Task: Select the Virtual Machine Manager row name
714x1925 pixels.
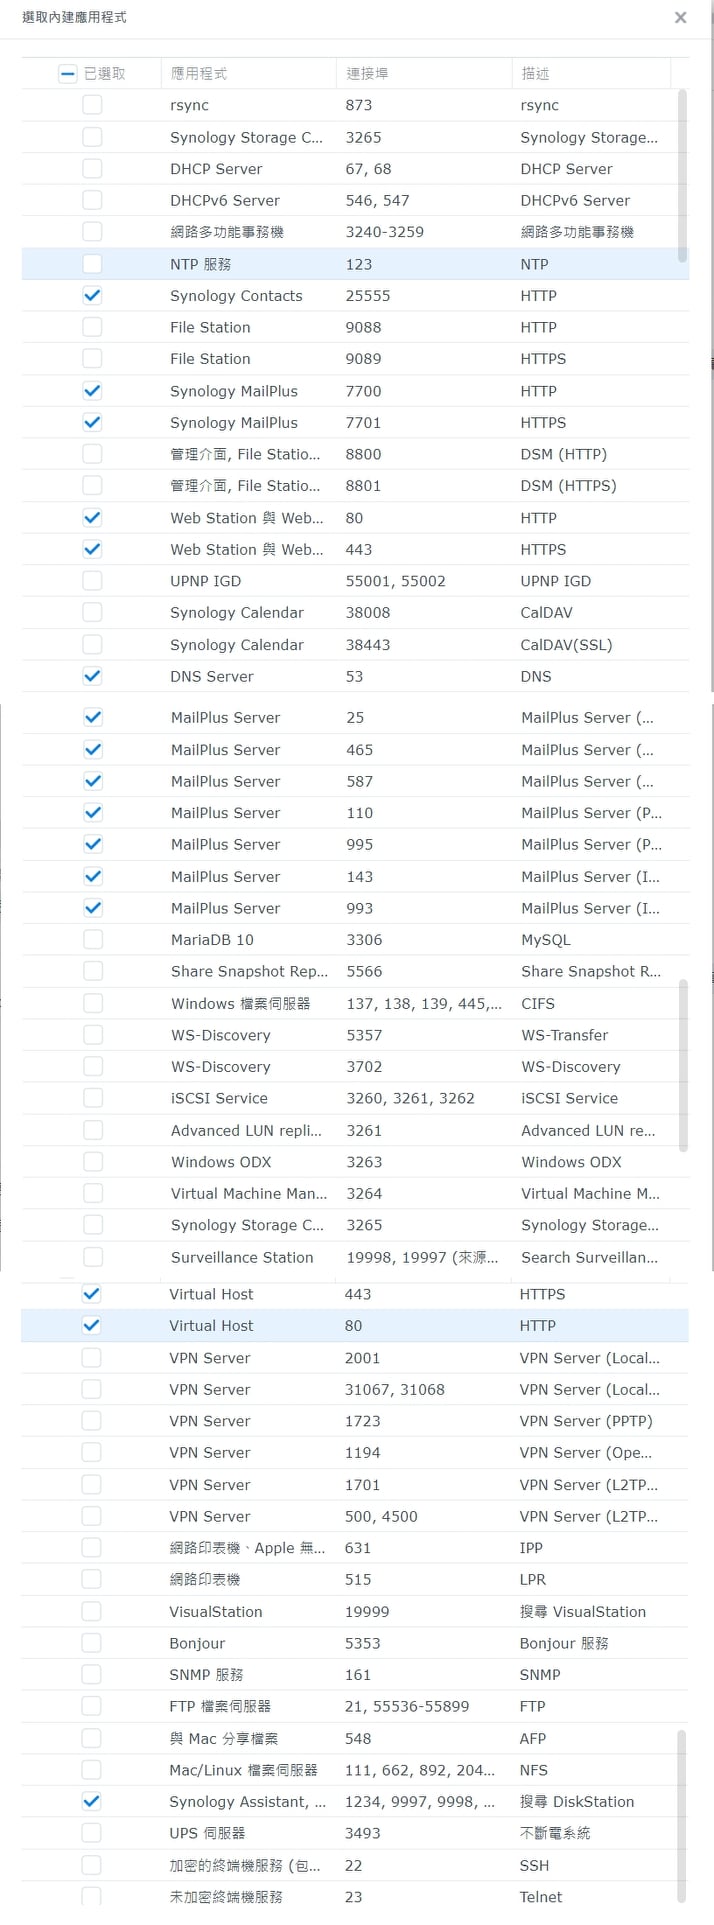Action: [x=249, y=1194]
